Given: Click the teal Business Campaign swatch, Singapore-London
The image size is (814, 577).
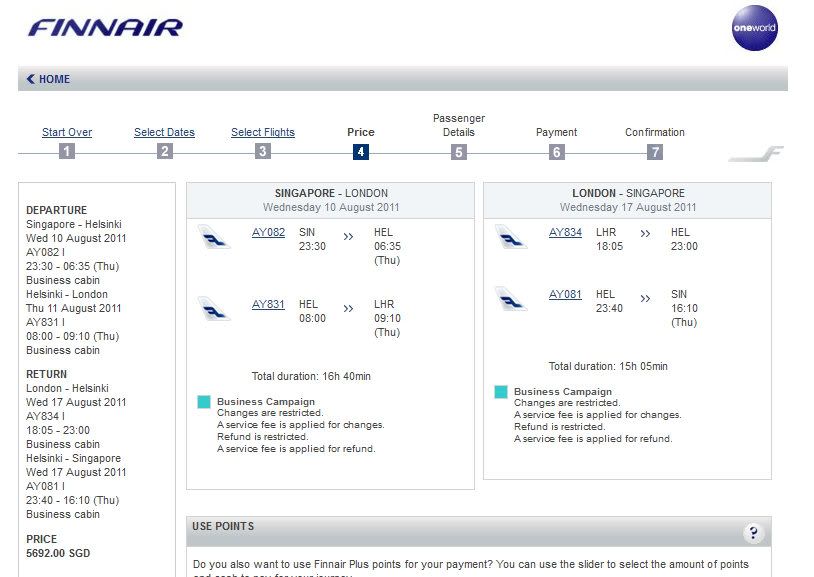Looking at the screenshot, I should [x=204, y=401].
